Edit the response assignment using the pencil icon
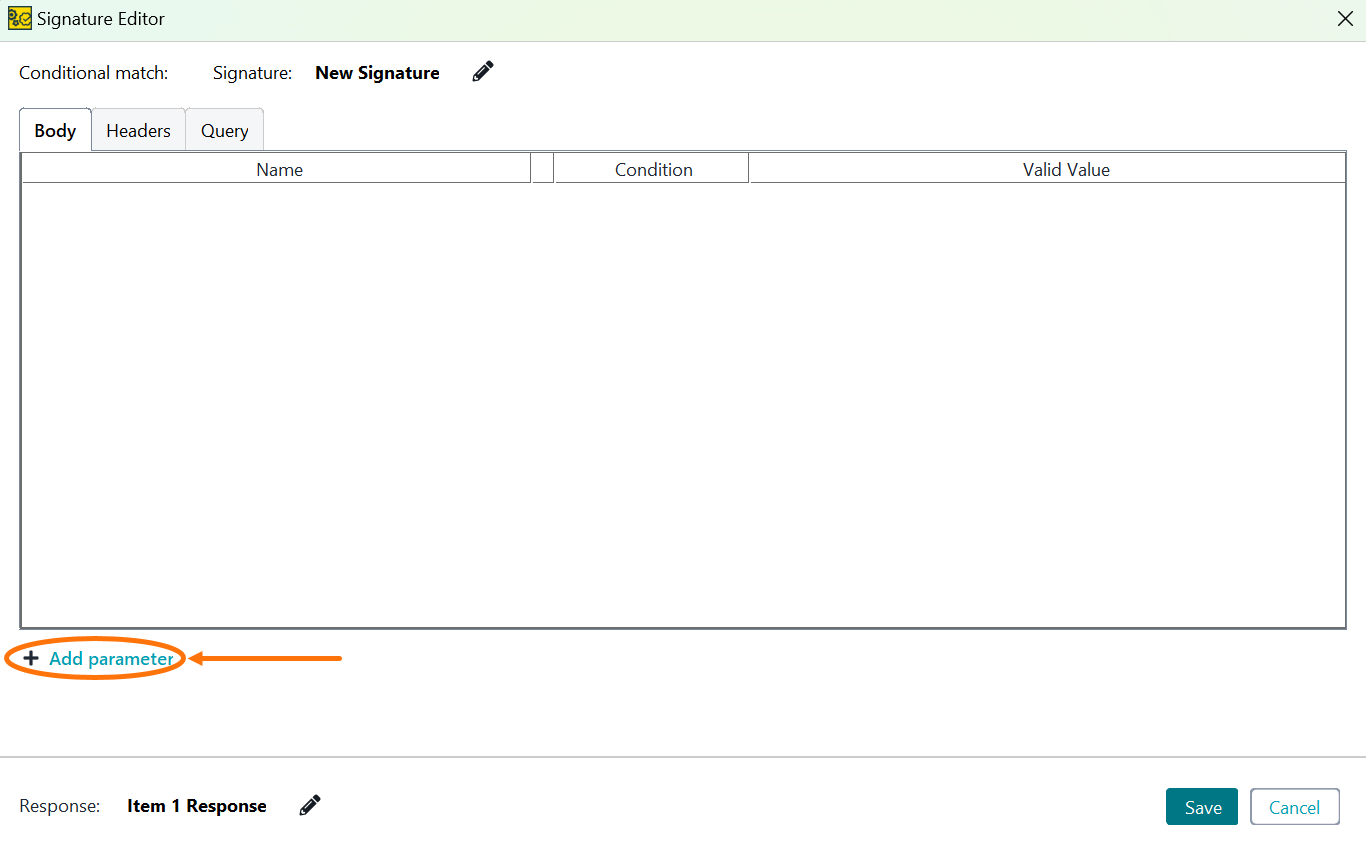Screen dimensions: 1366x852 [x=309, y=805]
